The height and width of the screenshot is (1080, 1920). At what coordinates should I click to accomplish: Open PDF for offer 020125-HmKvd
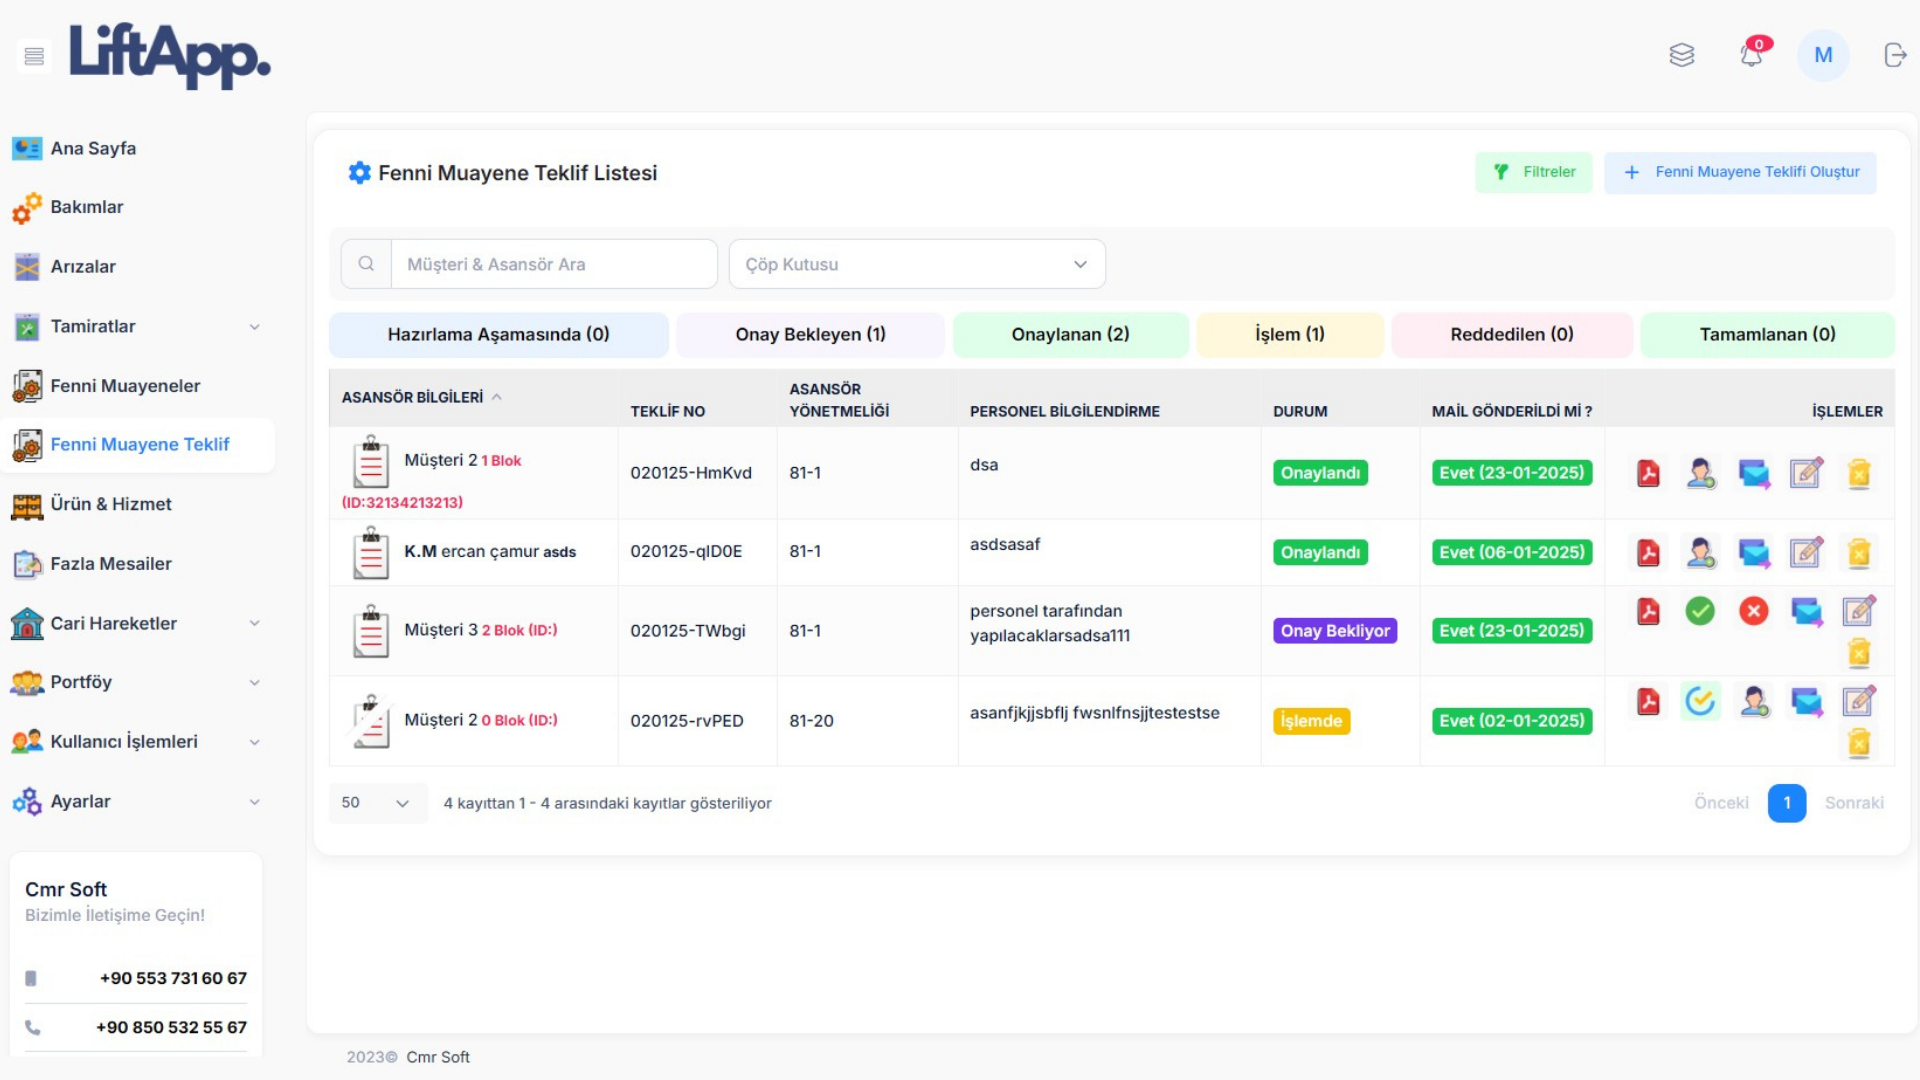click(x=1648, y=473)
